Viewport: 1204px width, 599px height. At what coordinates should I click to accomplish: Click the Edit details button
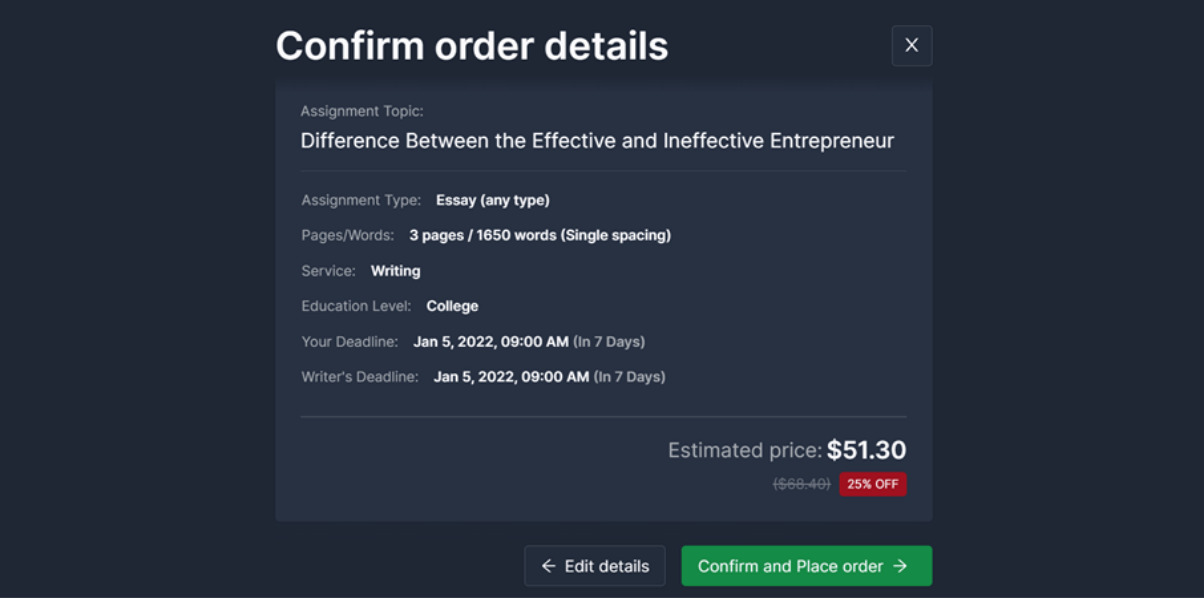point(594,566)
